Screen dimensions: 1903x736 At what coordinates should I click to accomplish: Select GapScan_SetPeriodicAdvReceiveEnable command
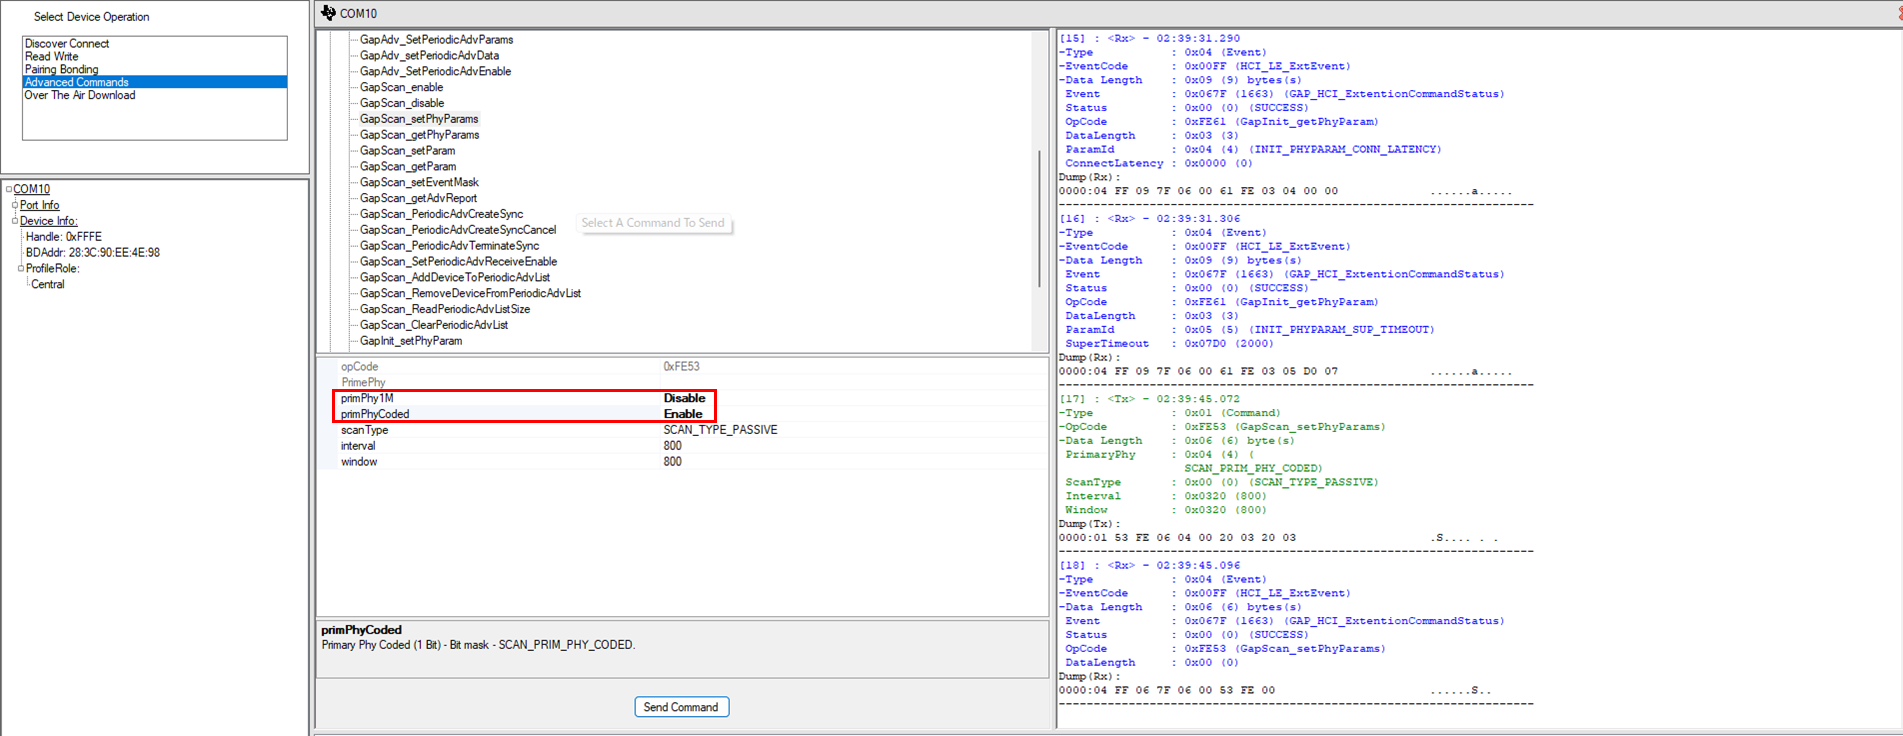(x=458, y=262)
